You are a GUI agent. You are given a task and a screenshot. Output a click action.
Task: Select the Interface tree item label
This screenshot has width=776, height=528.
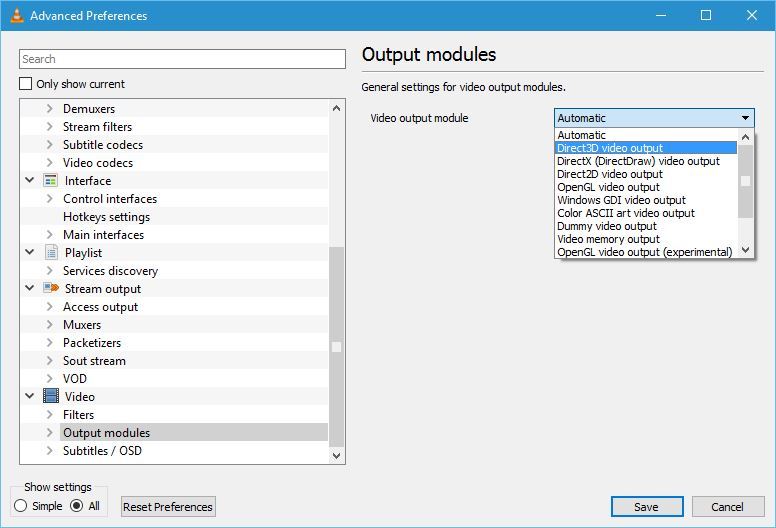pyautogui.click(x=88, y=181)
